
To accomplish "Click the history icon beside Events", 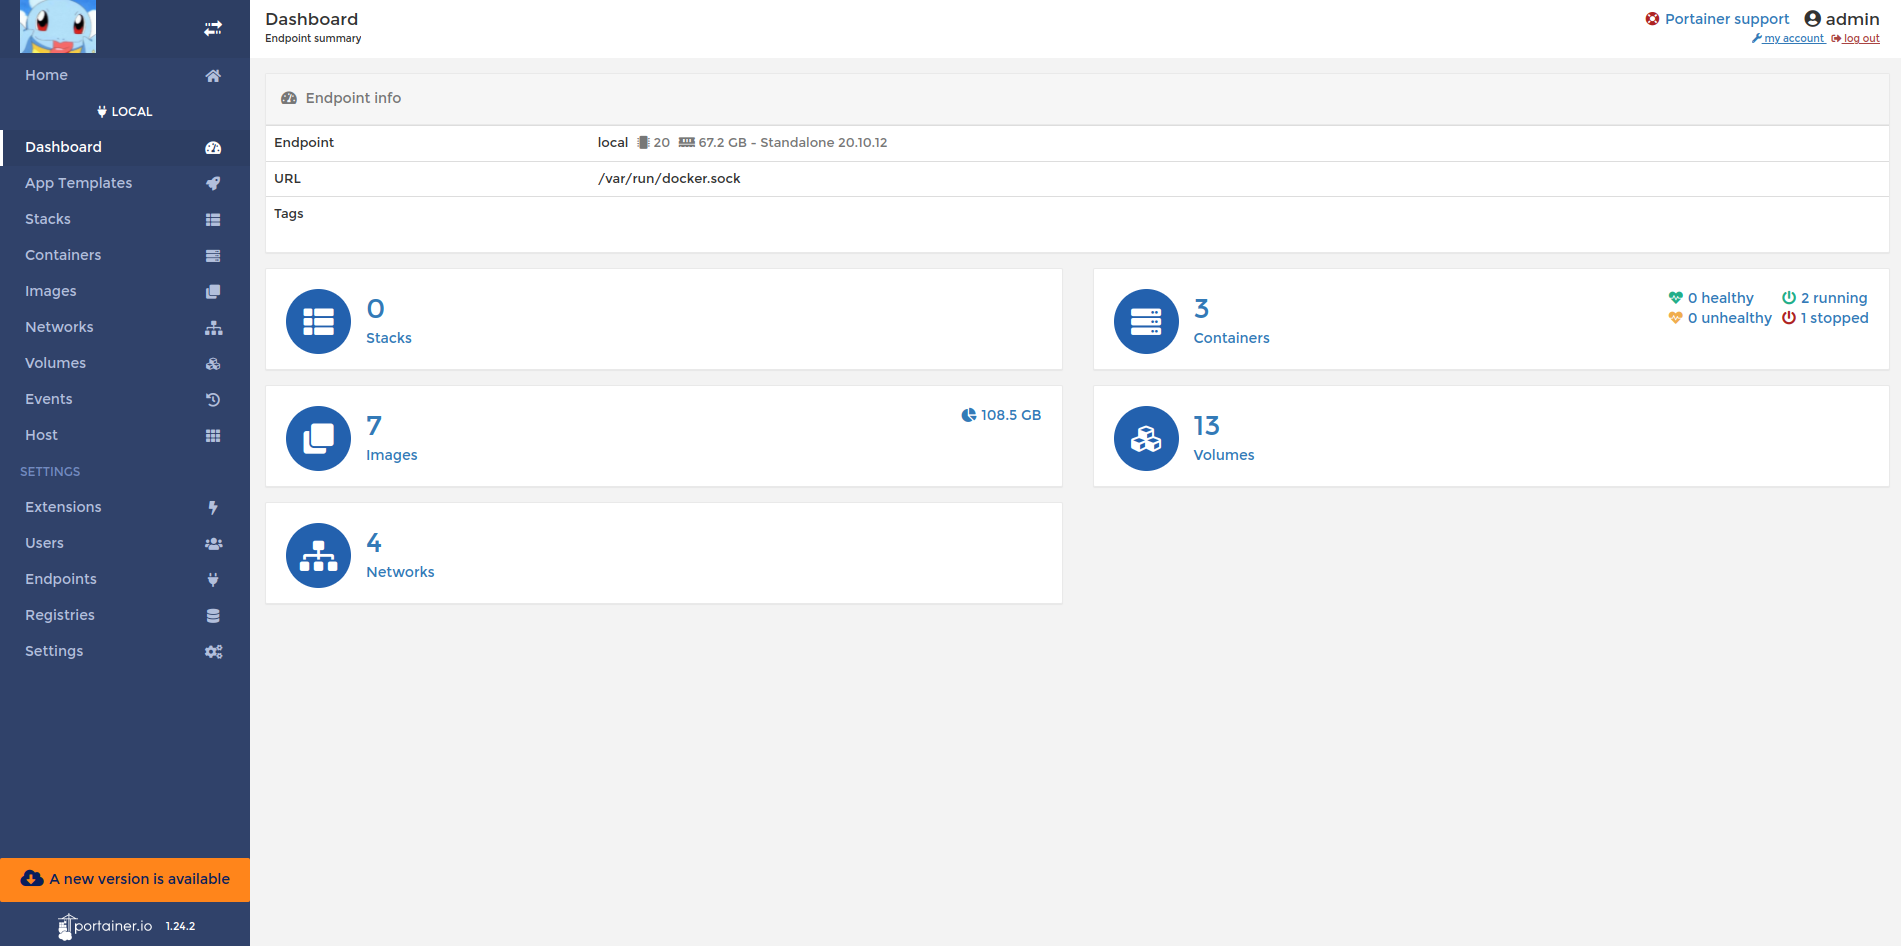I will pyautogui.click(x=213, y=399).
